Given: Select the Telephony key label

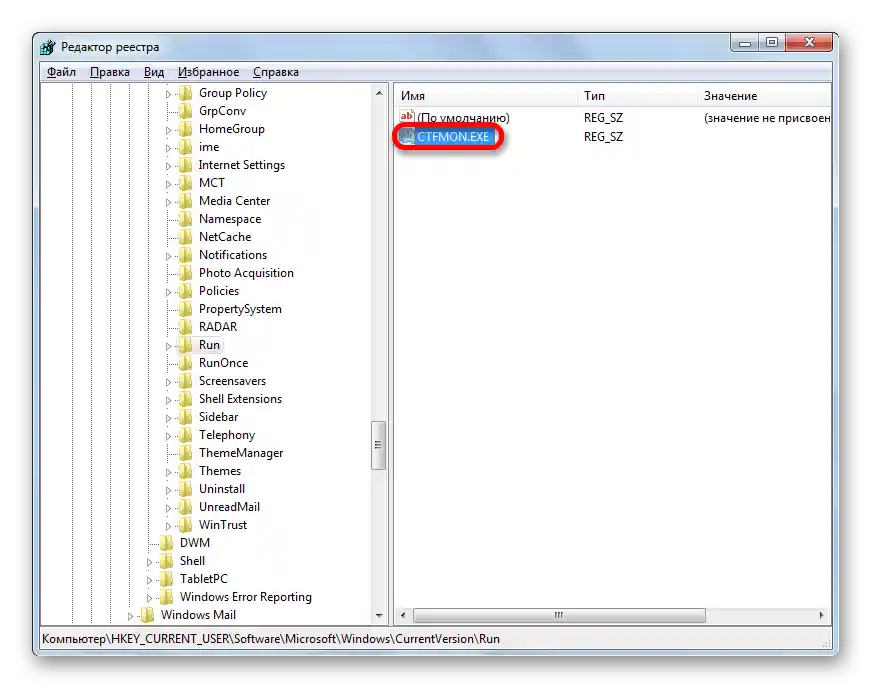Looking at the screenshot, I should point(227,435).
